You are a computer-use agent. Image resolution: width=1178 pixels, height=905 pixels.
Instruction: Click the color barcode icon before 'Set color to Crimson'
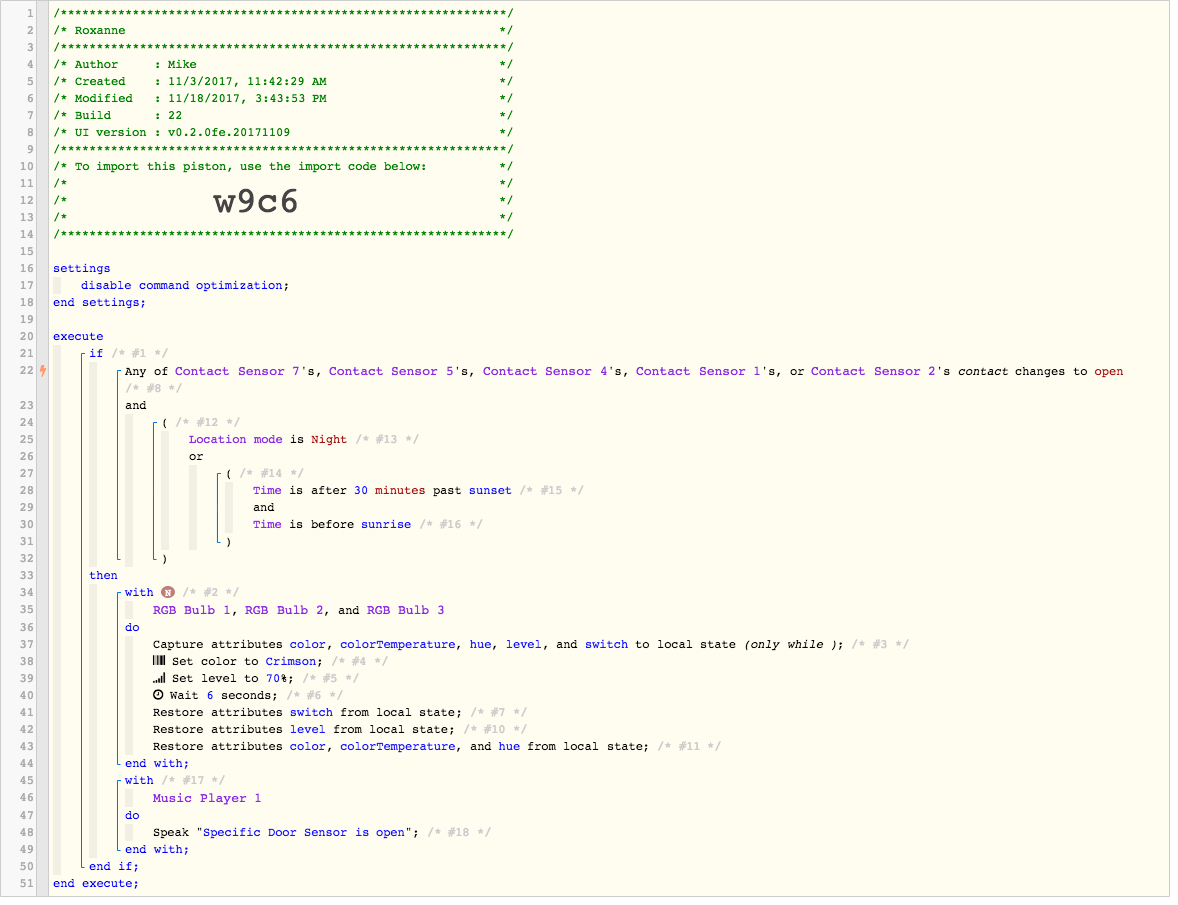click(x=159, y=661)
